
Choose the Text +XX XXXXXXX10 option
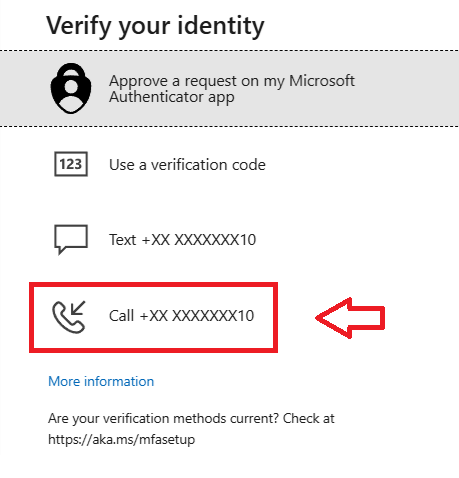(183, 240)
